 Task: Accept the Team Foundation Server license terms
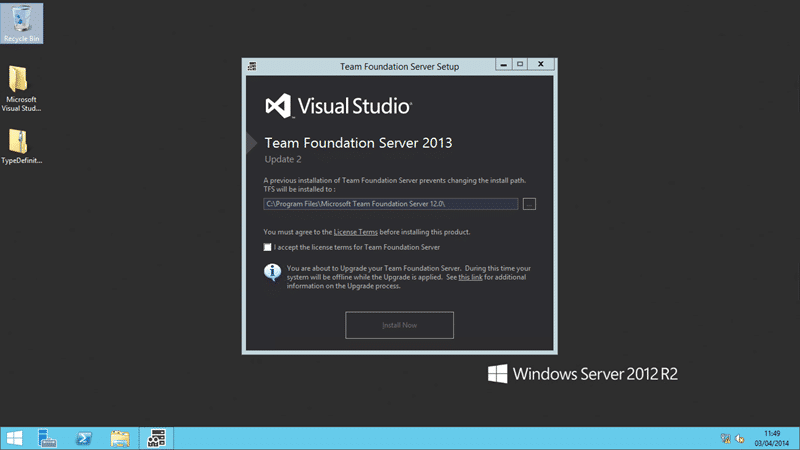267,247
